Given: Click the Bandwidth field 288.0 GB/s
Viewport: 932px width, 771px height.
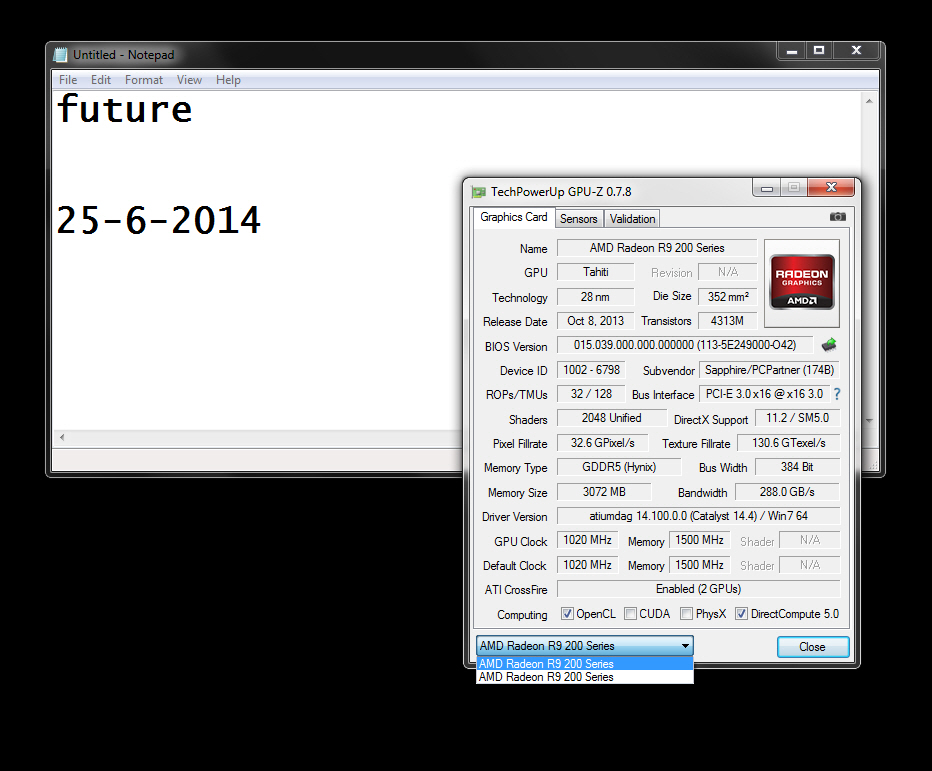Looking at the screenshot, I should pyautogui.click(x=787, y=492).
